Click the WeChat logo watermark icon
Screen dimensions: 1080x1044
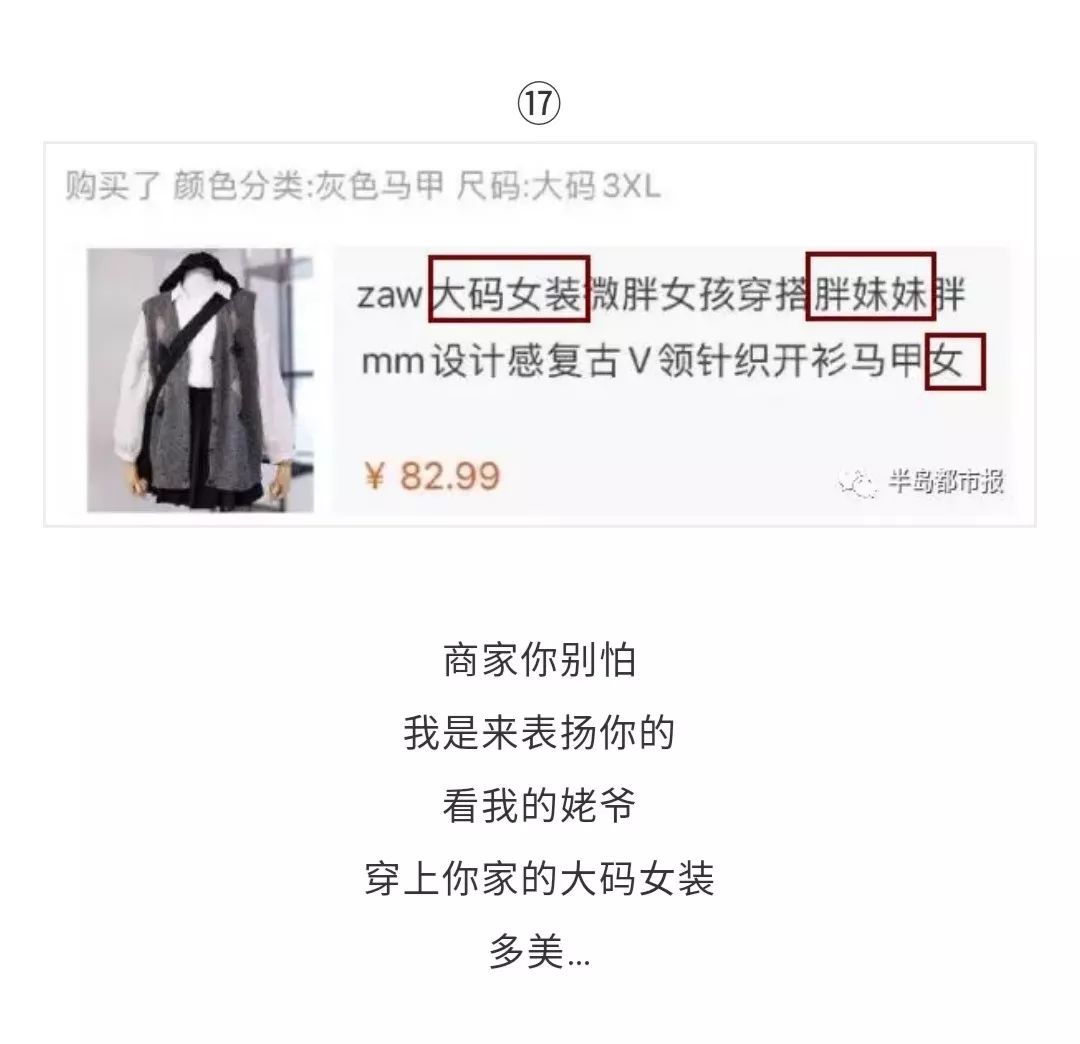point(858,482)
